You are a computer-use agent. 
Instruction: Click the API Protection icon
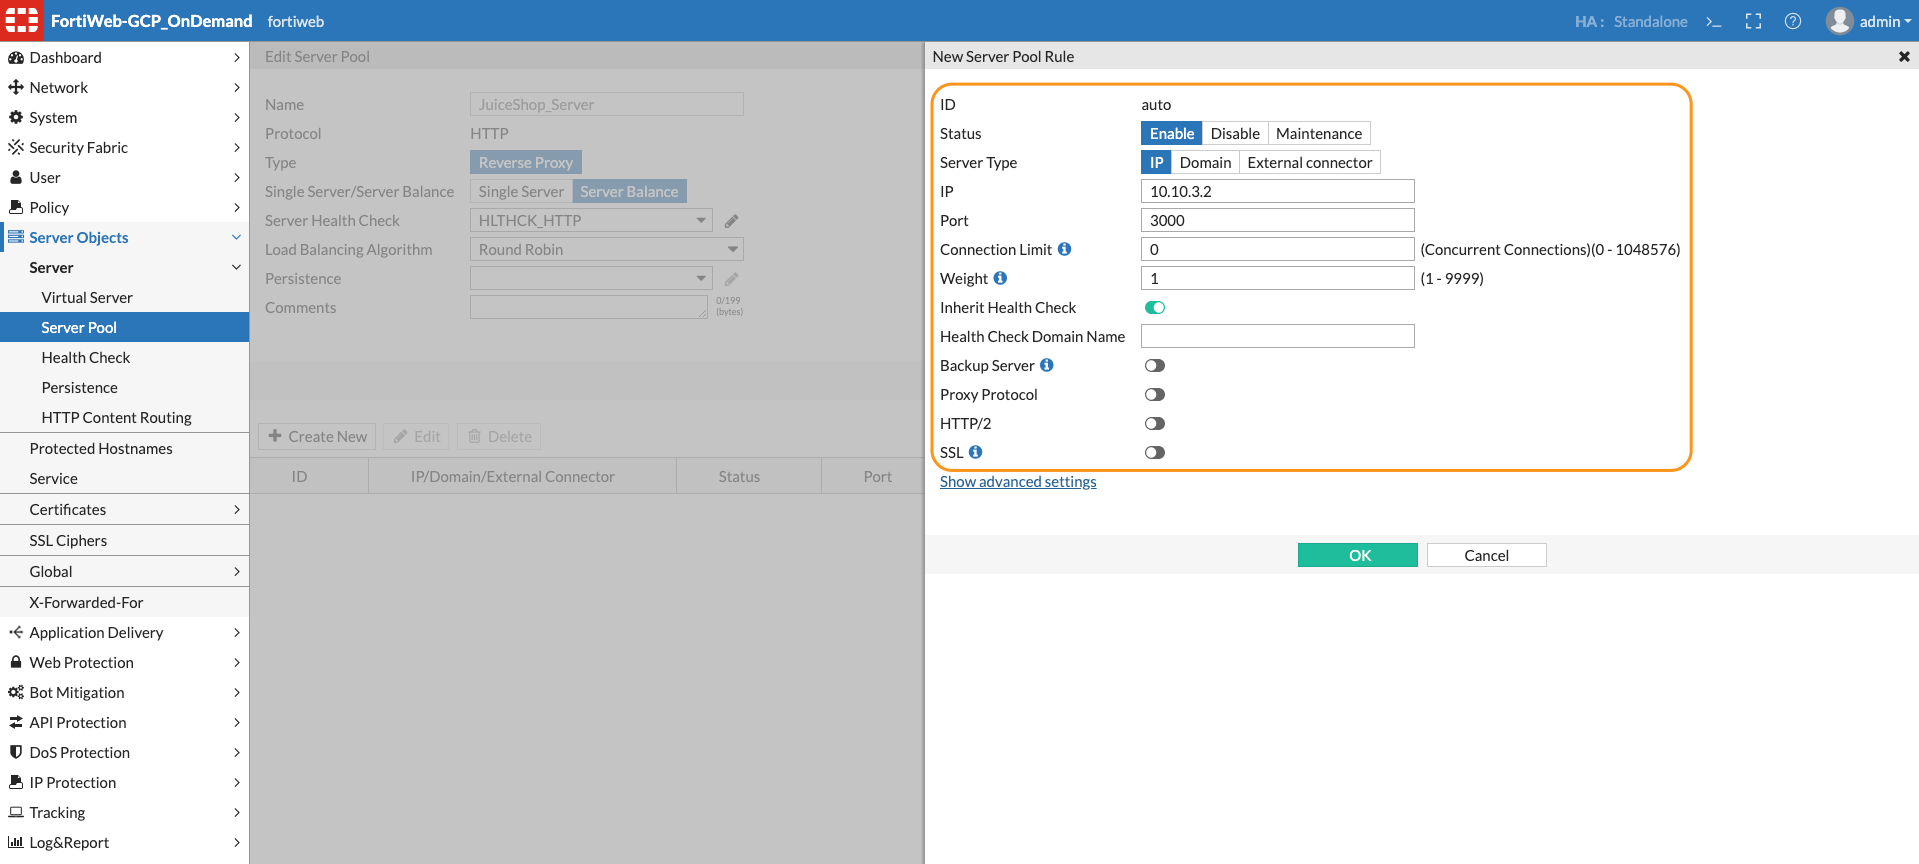click(16, 723)
